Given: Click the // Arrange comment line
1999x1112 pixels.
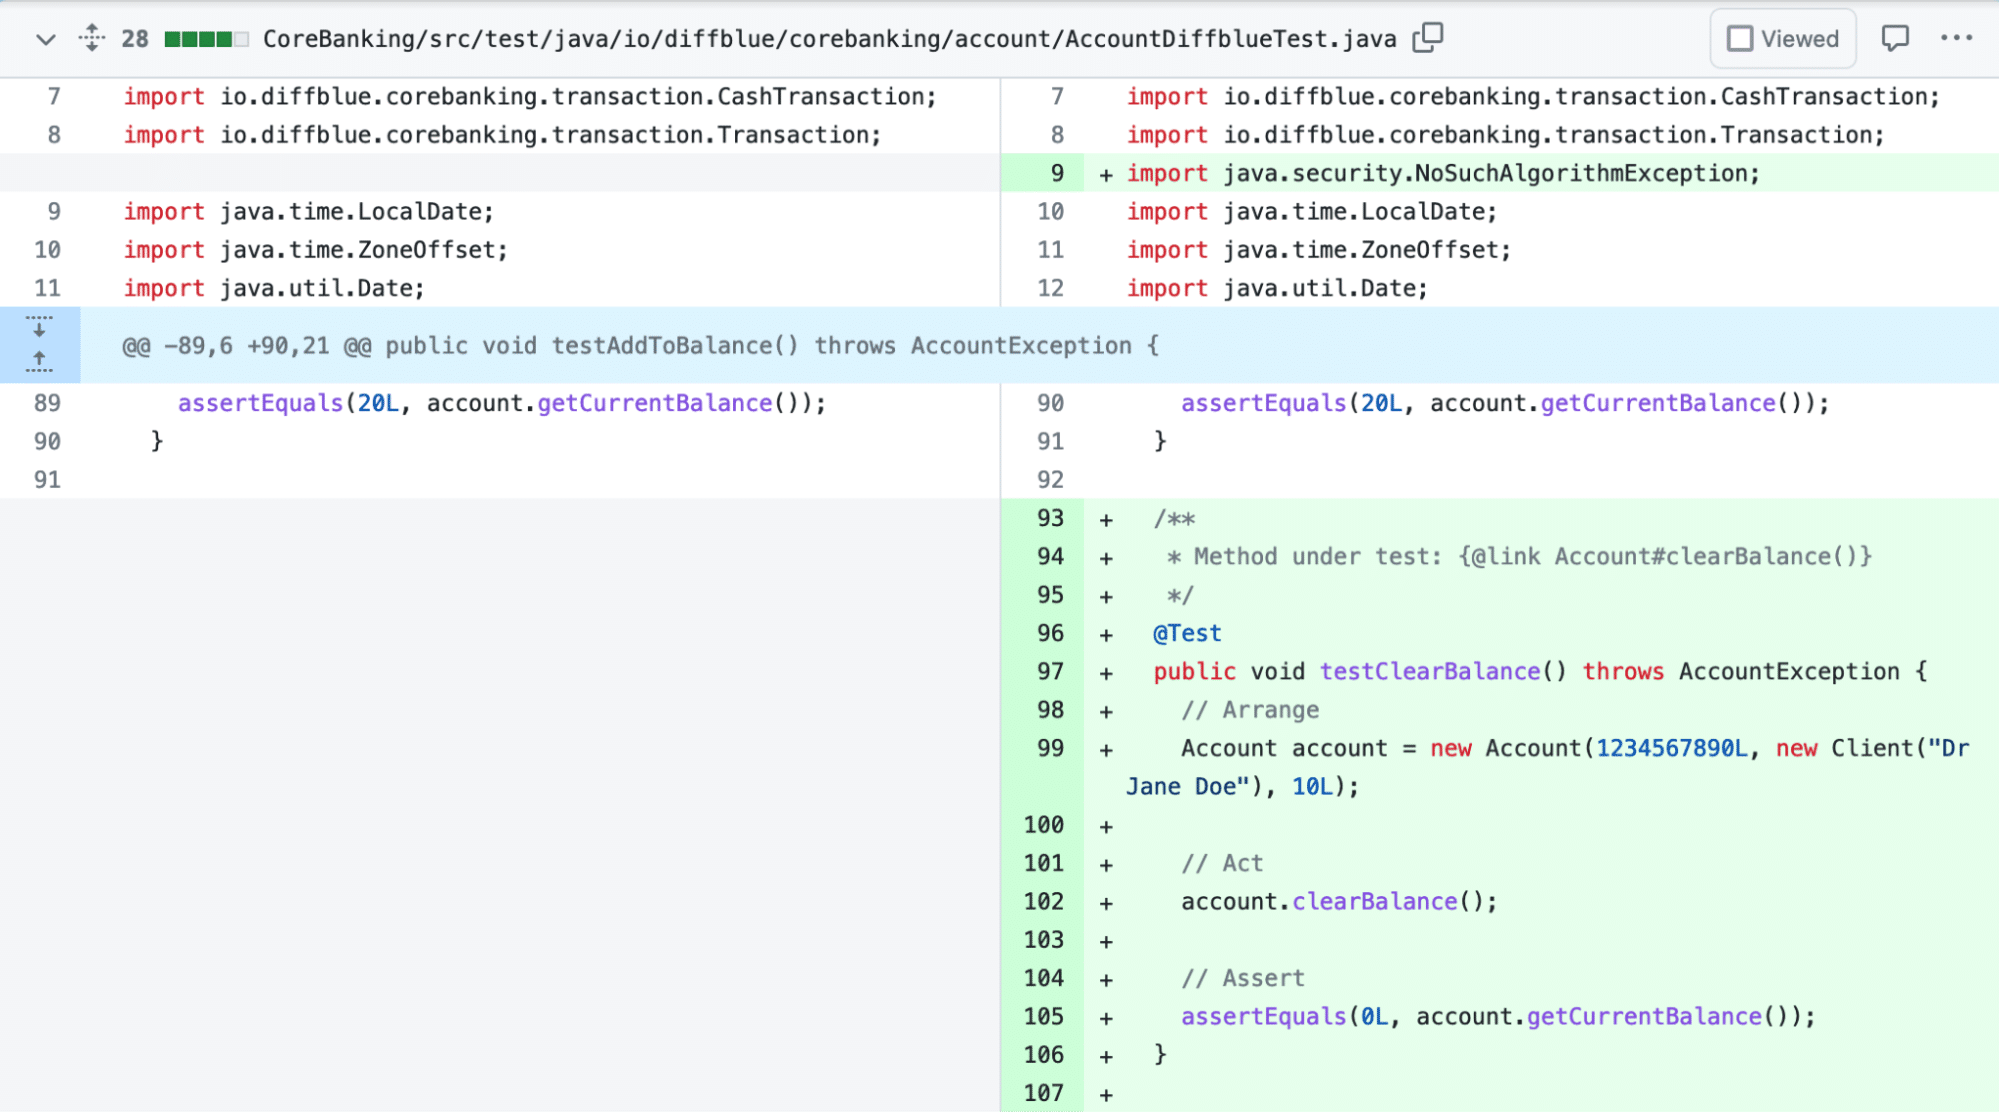Looking at the screenshot, I should pos(1250,710).
